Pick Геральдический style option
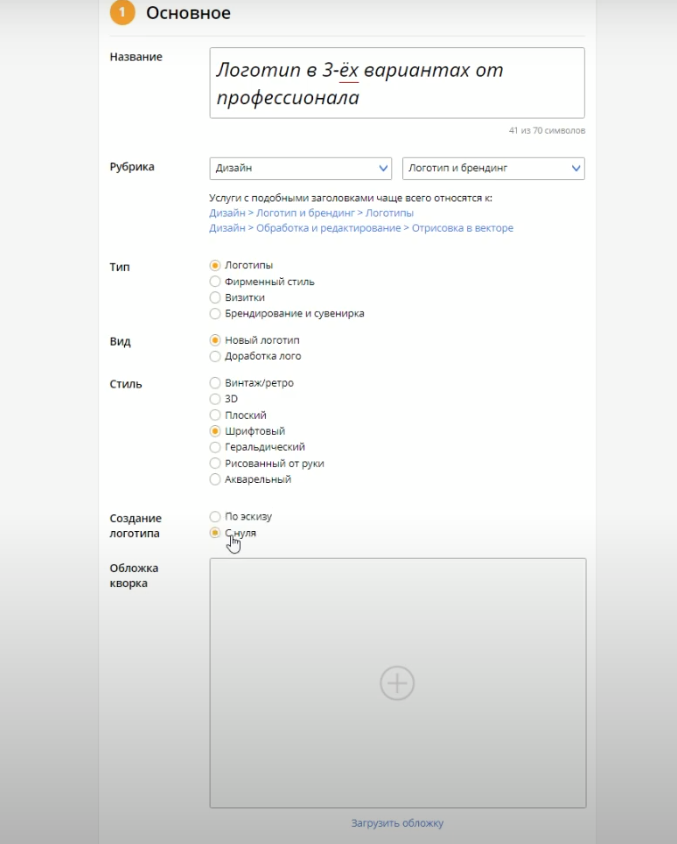Image resolution: width=677 pixels, height=844 pixels. pyautogui.click(x=215, y=447)
